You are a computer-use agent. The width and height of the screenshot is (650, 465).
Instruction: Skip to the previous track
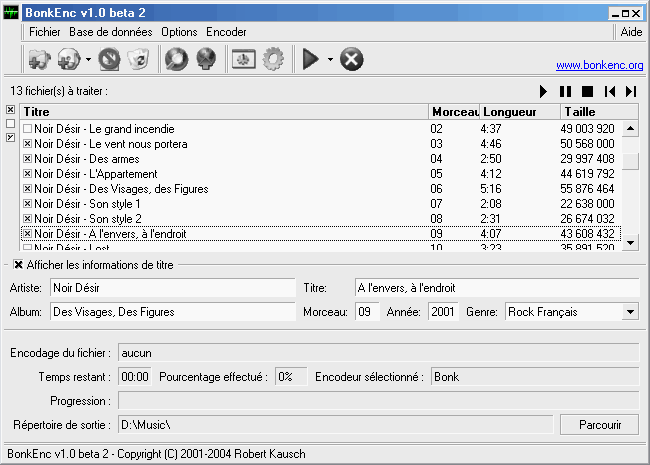click(x=609, y=91)
